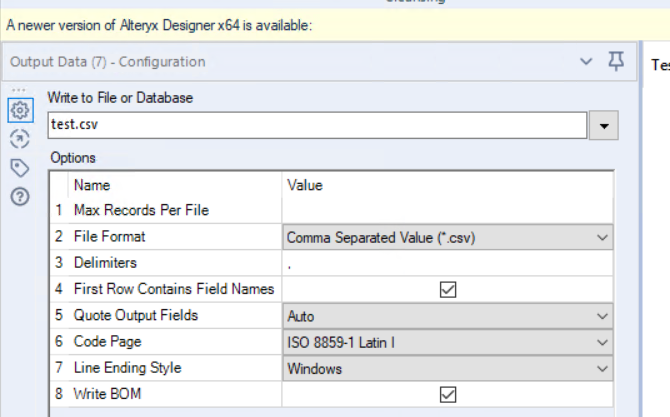Uncheck the Write BOM checkbox
Screen dimensions: 670x417
coord(448,394)
